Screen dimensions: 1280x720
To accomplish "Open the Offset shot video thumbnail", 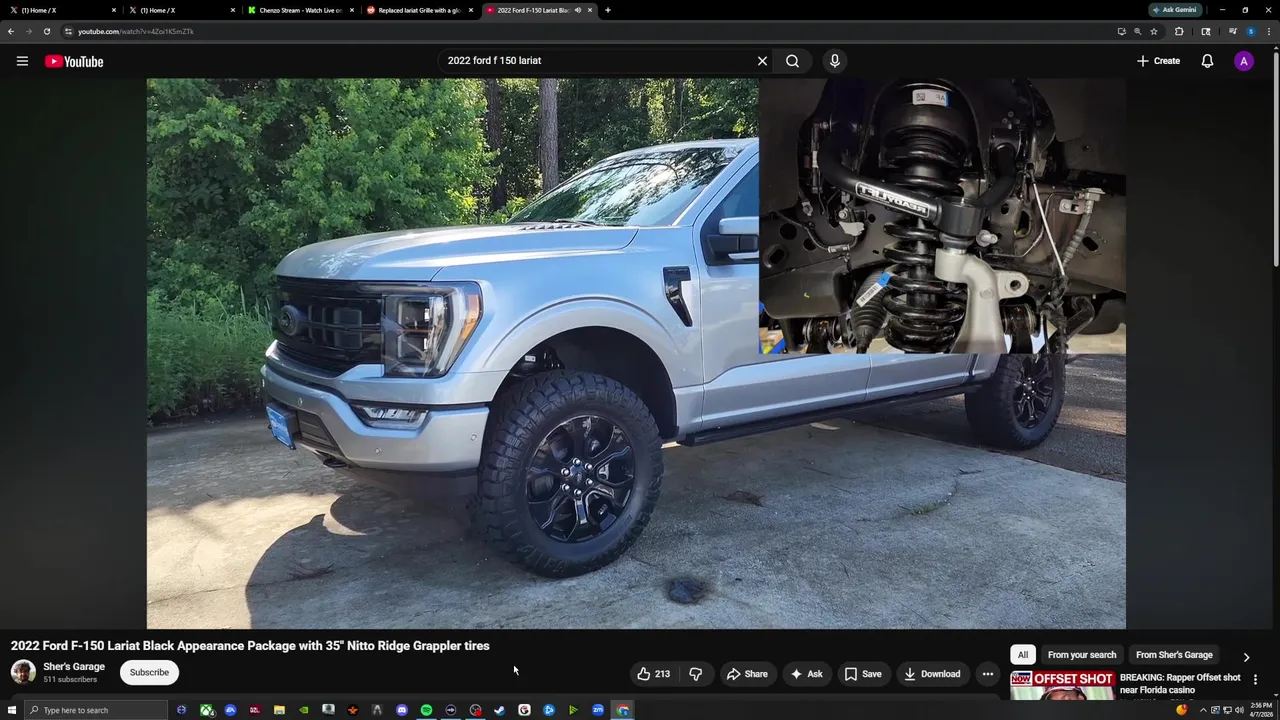I will (1062, 685).
